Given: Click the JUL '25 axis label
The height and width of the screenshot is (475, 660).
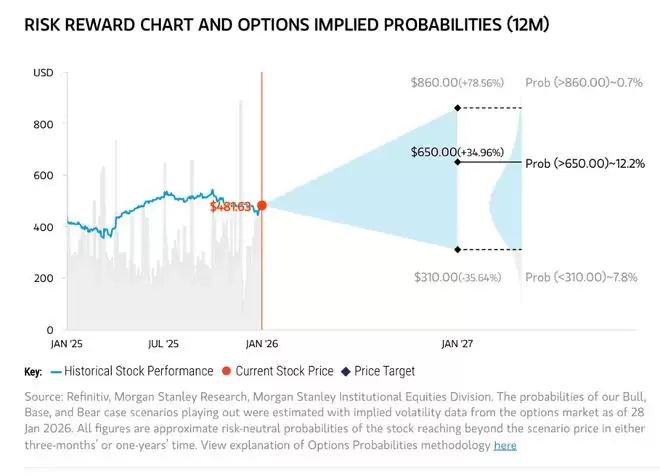Looking at the screenshot, I should tap(163, 342).
